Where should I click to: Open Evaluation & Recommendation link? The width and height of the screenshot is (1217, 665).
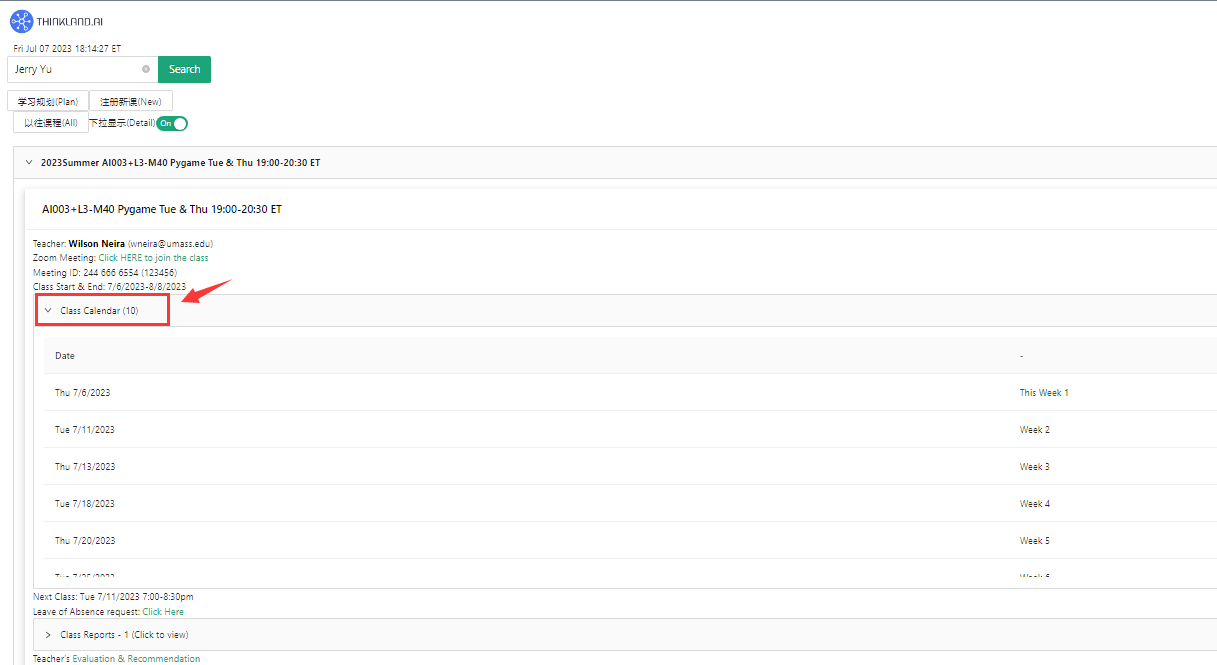[x=136, y=659]
